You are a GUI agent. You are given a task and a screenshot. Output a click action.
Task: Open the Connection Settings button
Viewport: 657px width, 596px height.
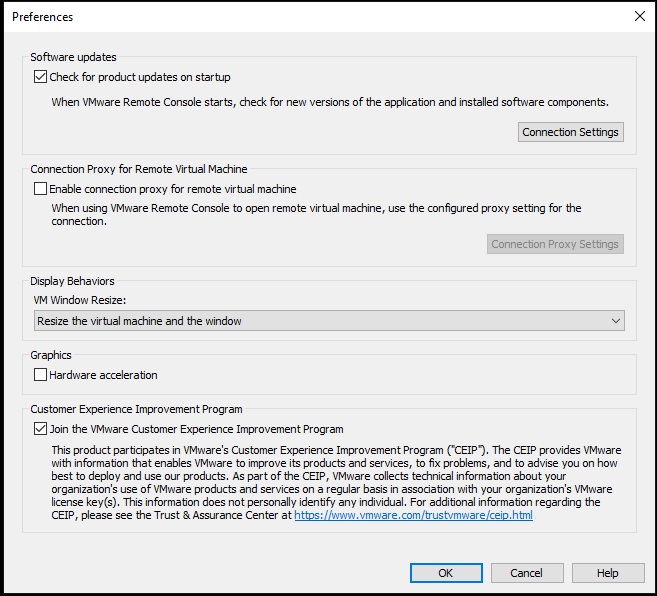tap(571, 132)
